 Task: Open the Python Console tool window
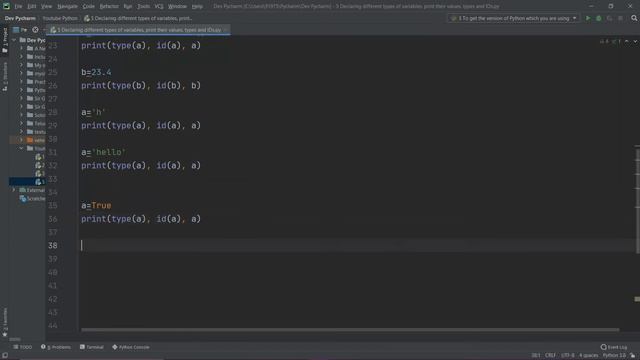[x=131, y=347]
